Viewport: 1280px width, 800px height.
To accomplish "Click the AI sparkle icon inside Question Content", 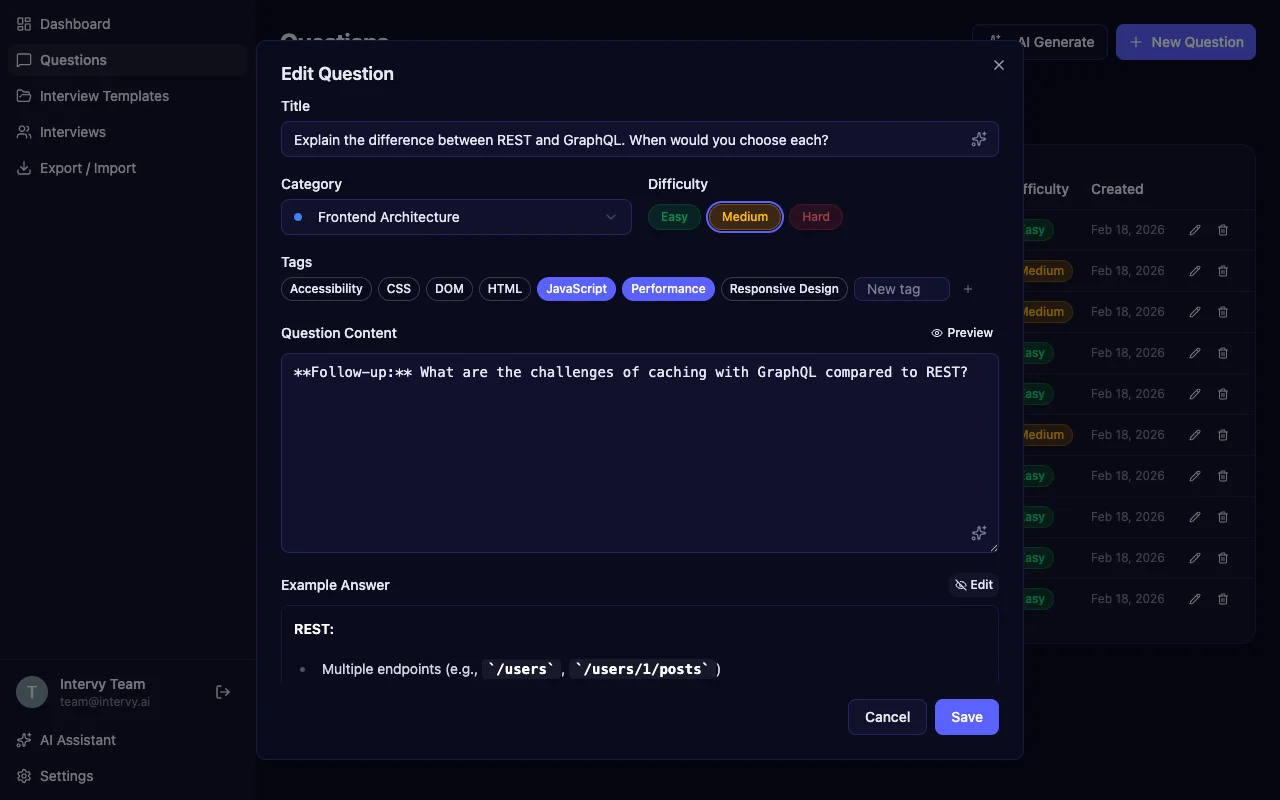I will (978, 533).
